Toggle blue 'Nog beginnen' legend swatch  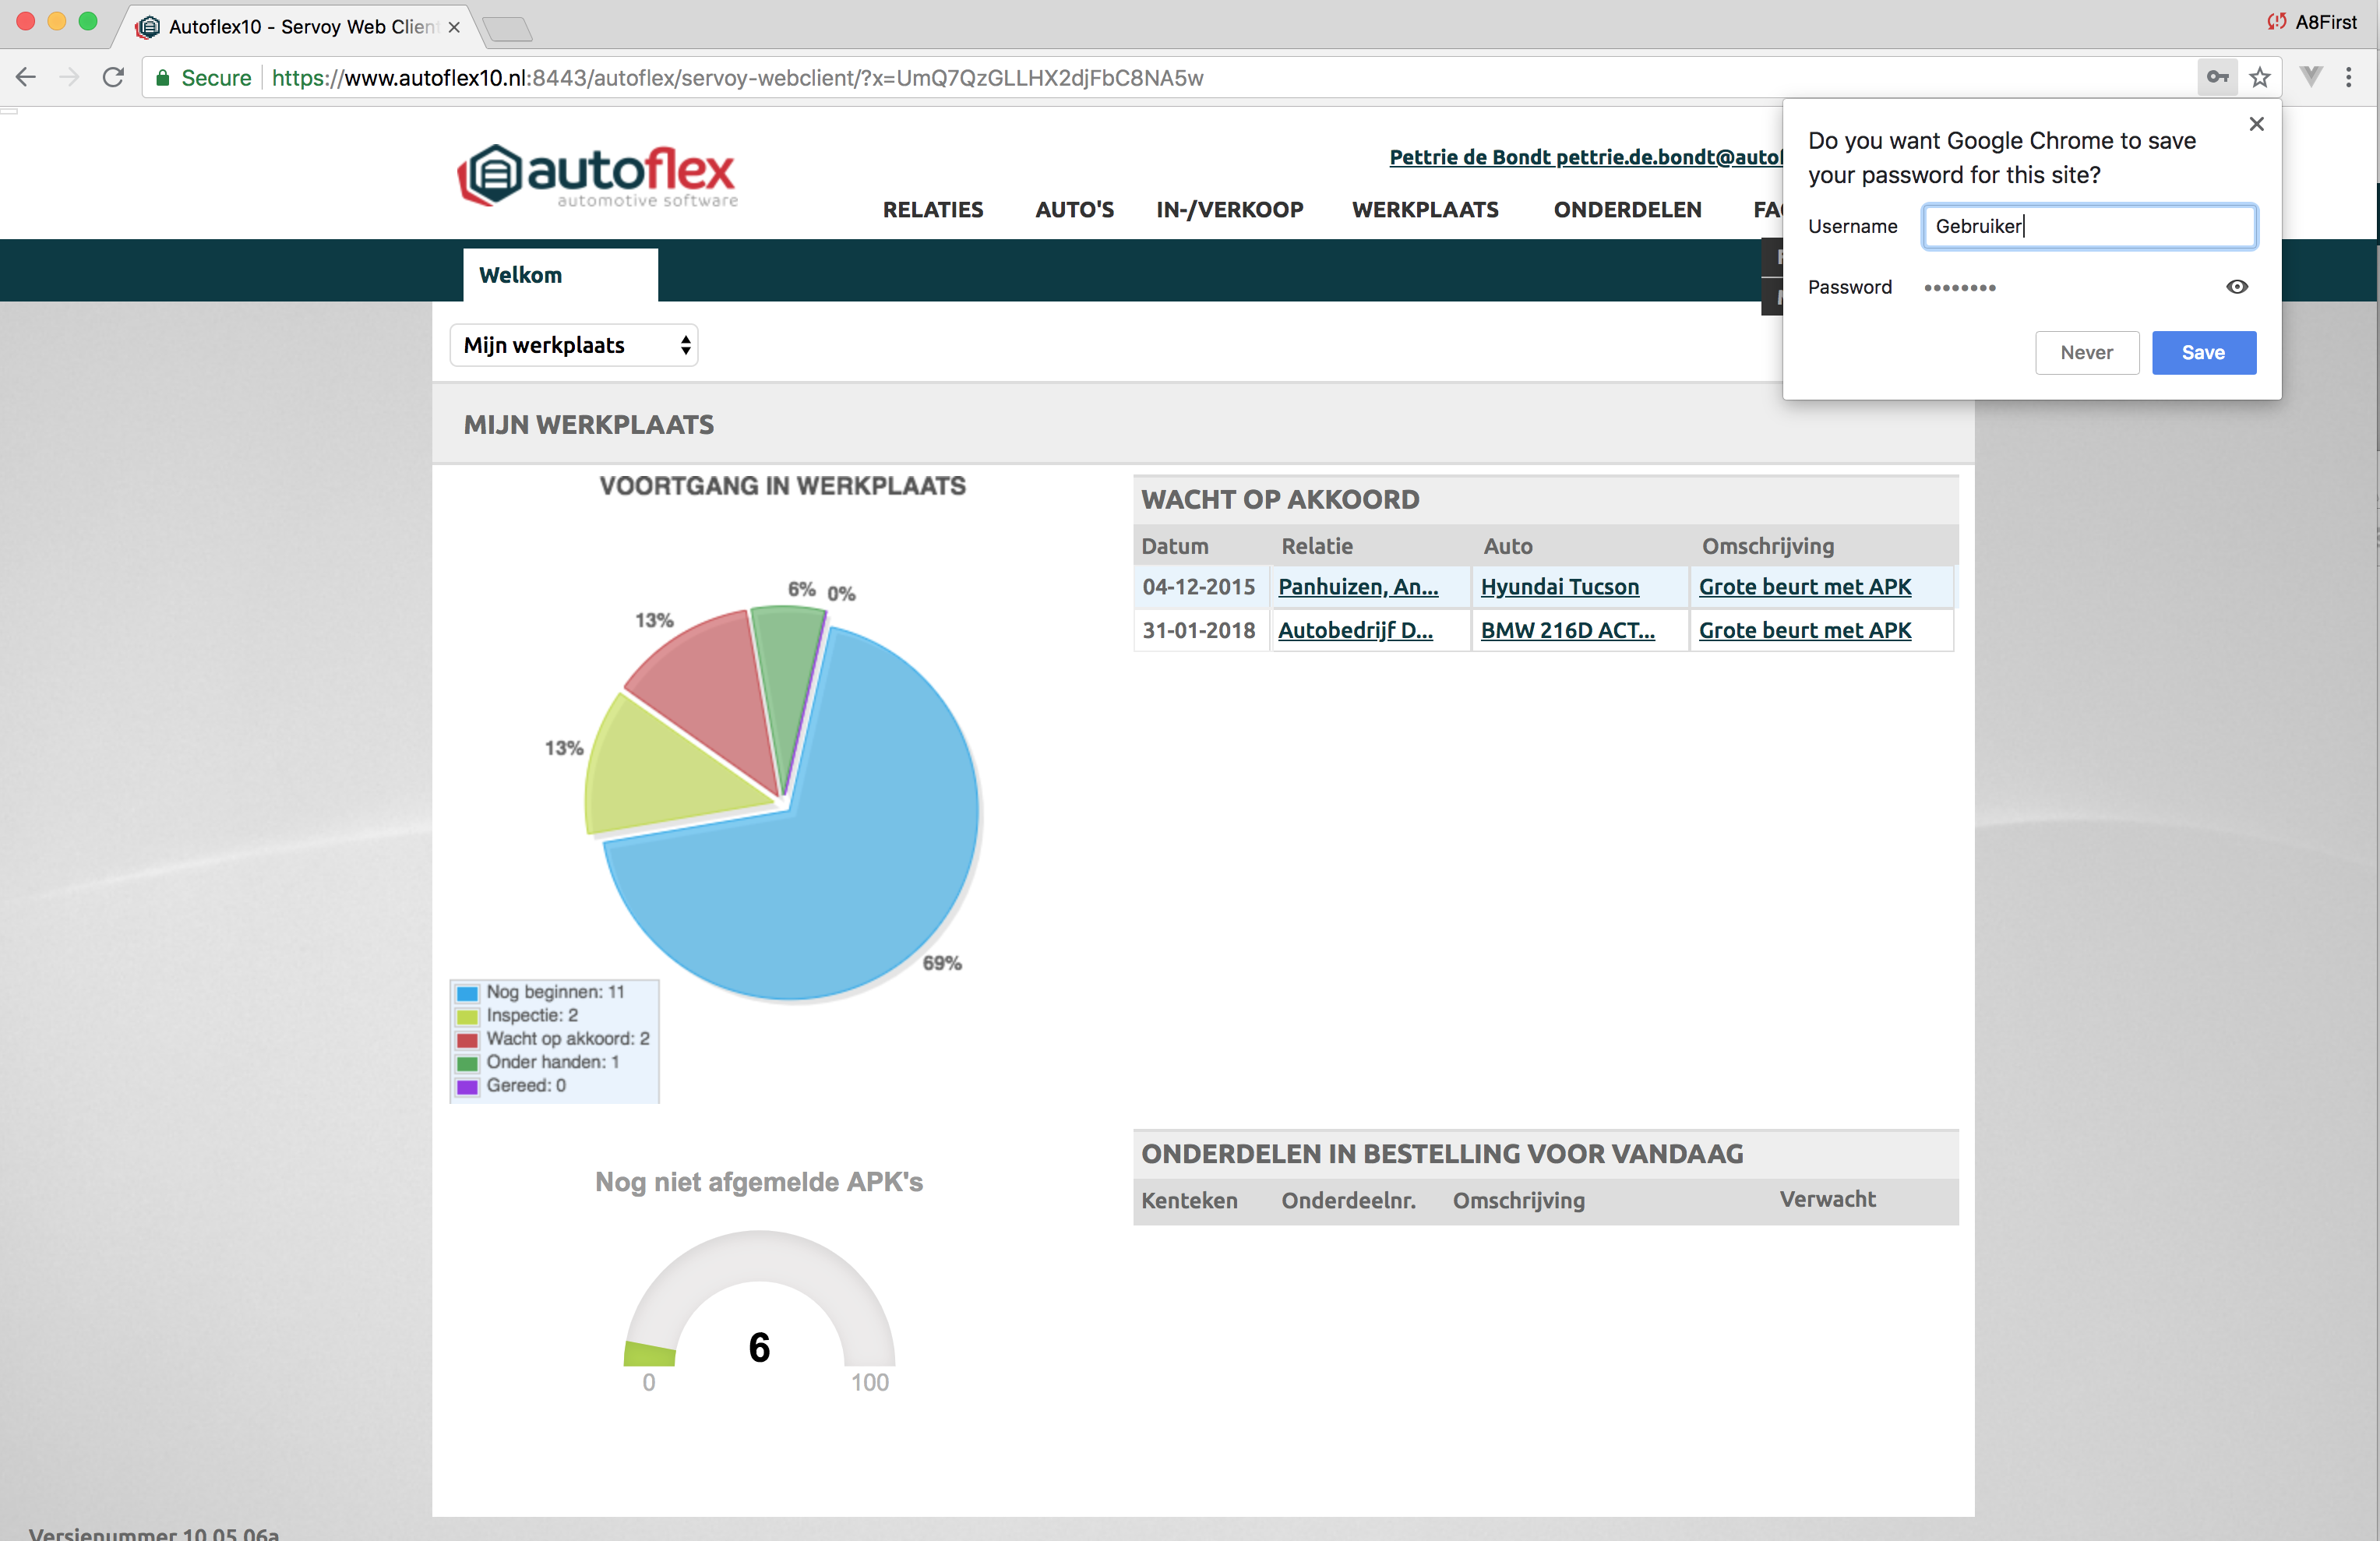pos(467,993)
